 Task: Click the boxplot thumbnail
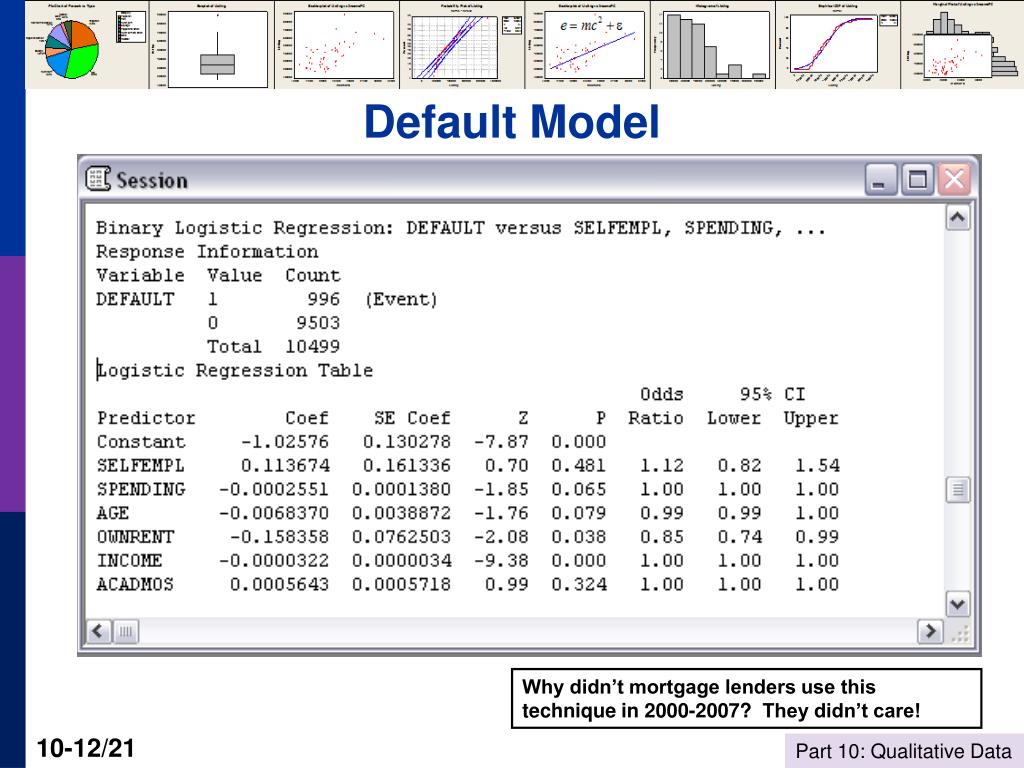212,44
